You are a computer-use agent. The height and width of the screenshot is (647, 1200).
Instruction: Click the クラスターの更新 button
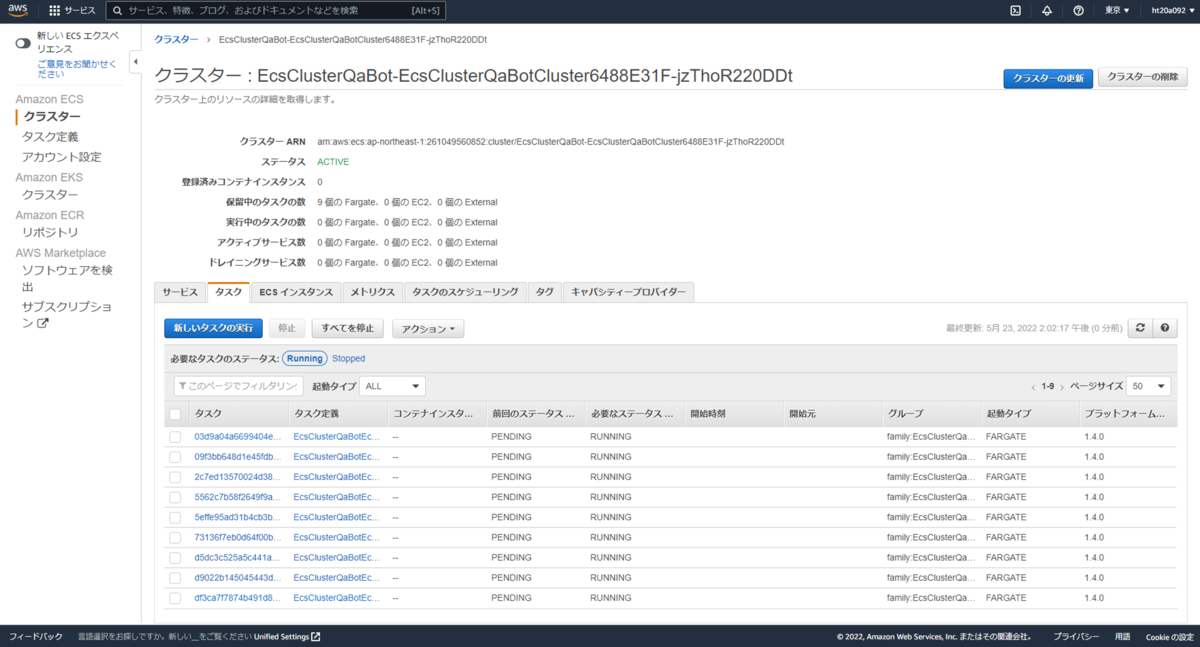[x=1048, y=78]
